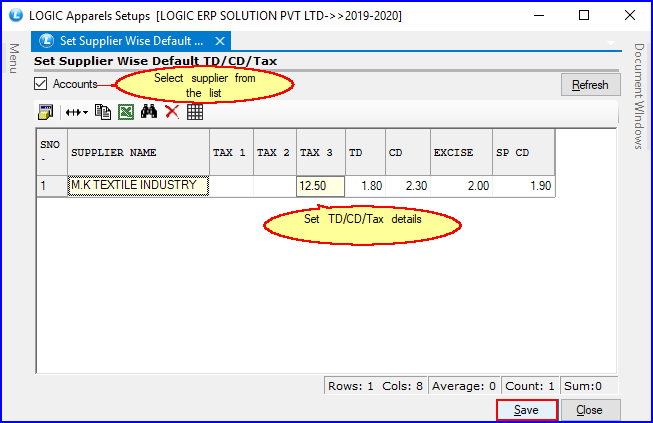Open the Document Windows side panel

639,96
